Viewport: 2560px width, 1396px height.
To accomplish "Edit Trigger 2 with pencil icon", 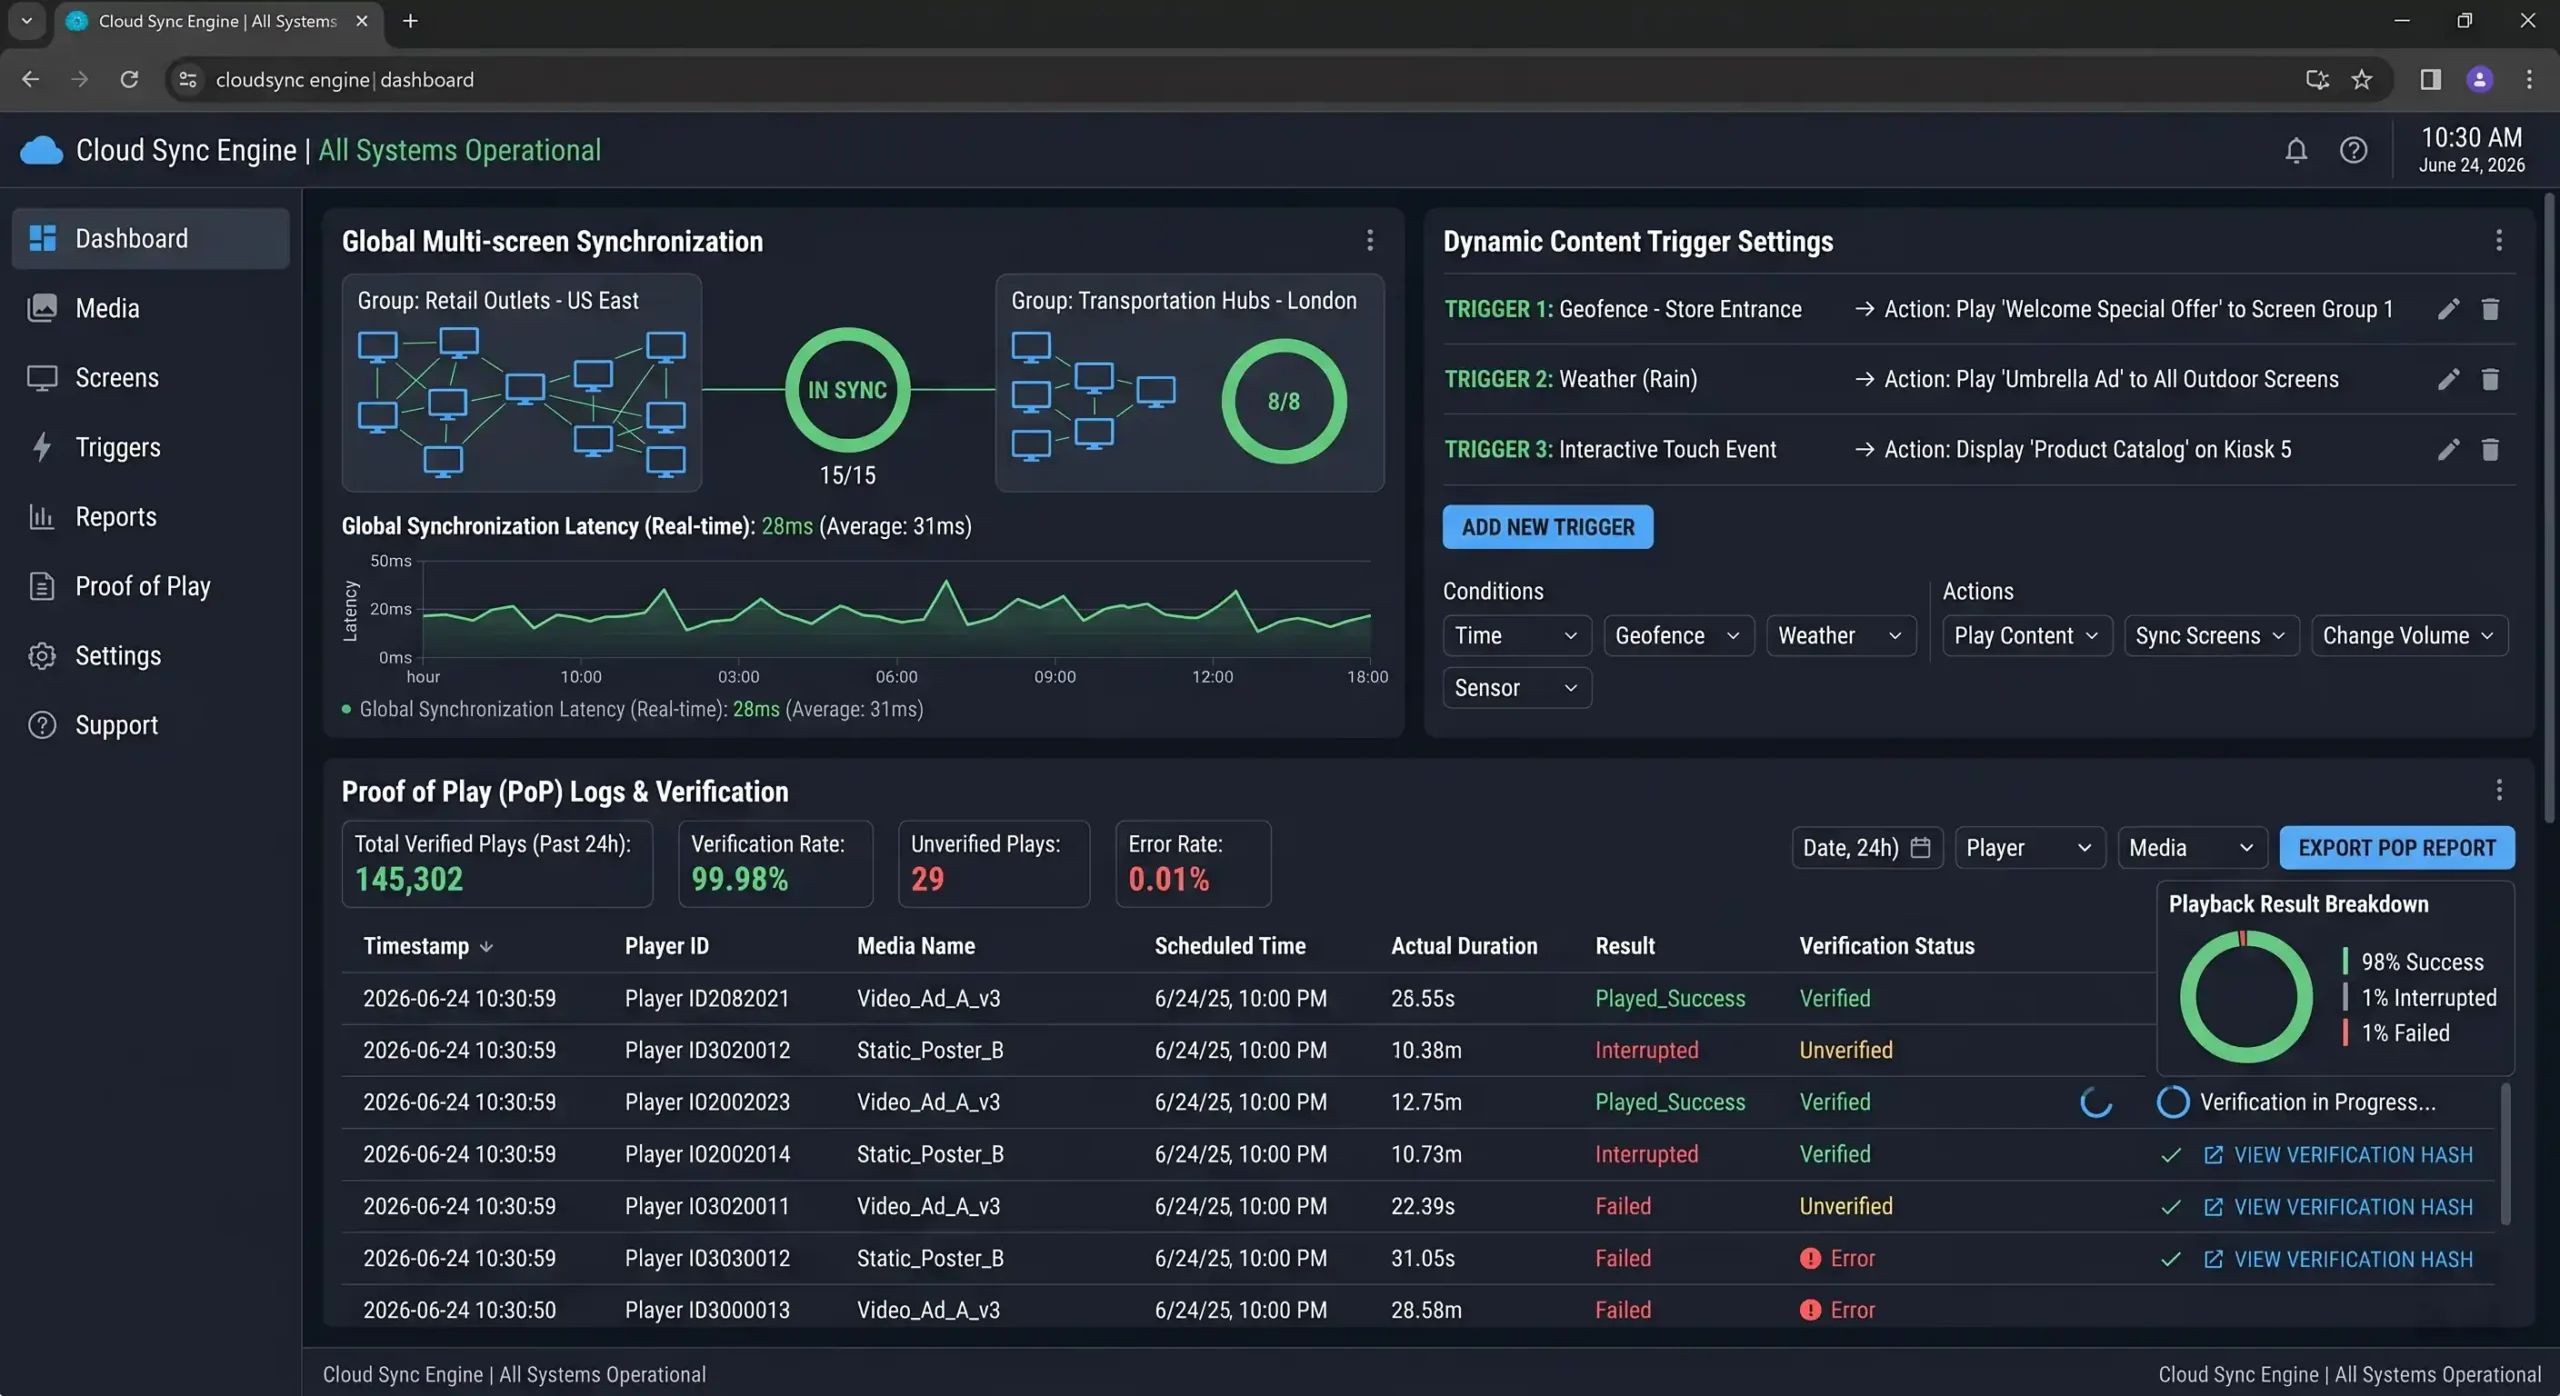I will coord(2448,380).
